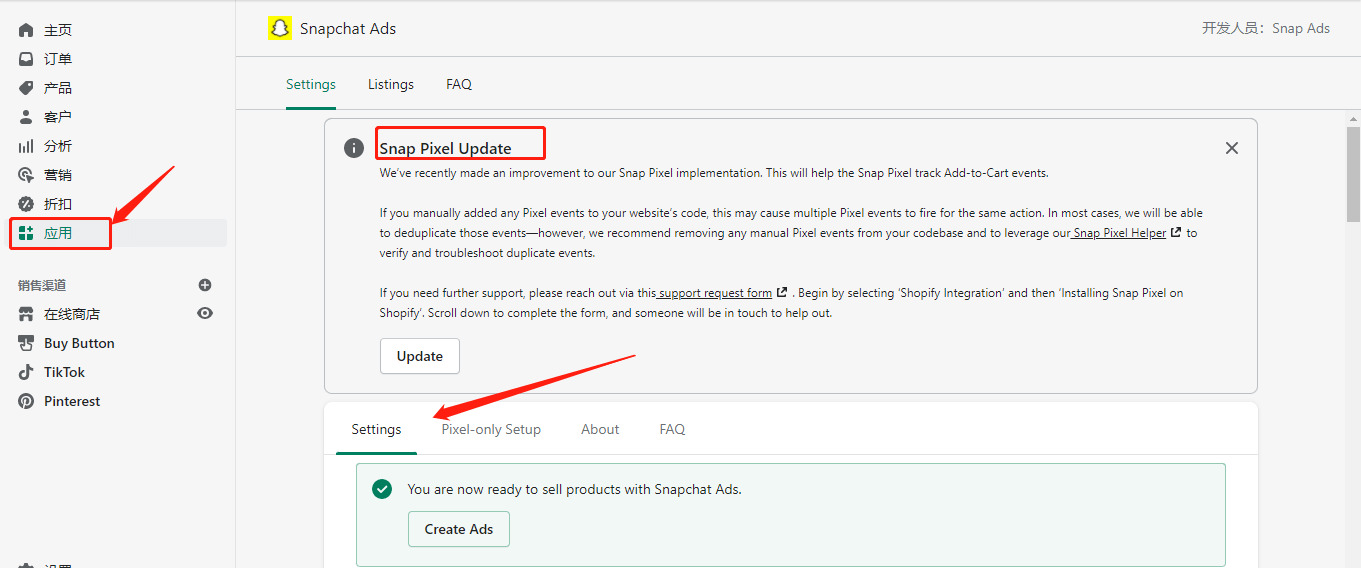Click info icon in Snap Pixel banner
This screenshot has width=1361, height=568.
pos(354,148)
